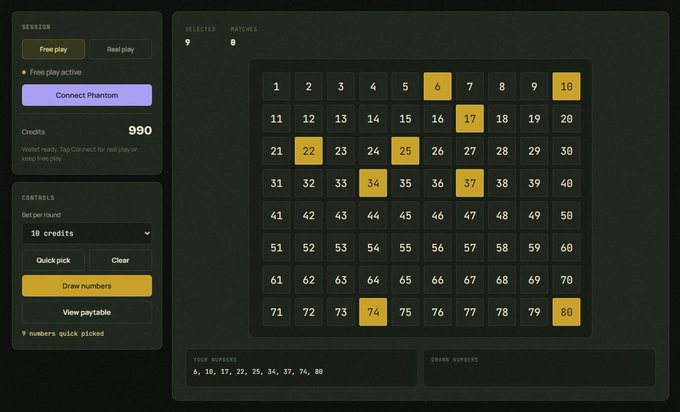
Task: Choose number 63 on the board
Action: (341, 280)
